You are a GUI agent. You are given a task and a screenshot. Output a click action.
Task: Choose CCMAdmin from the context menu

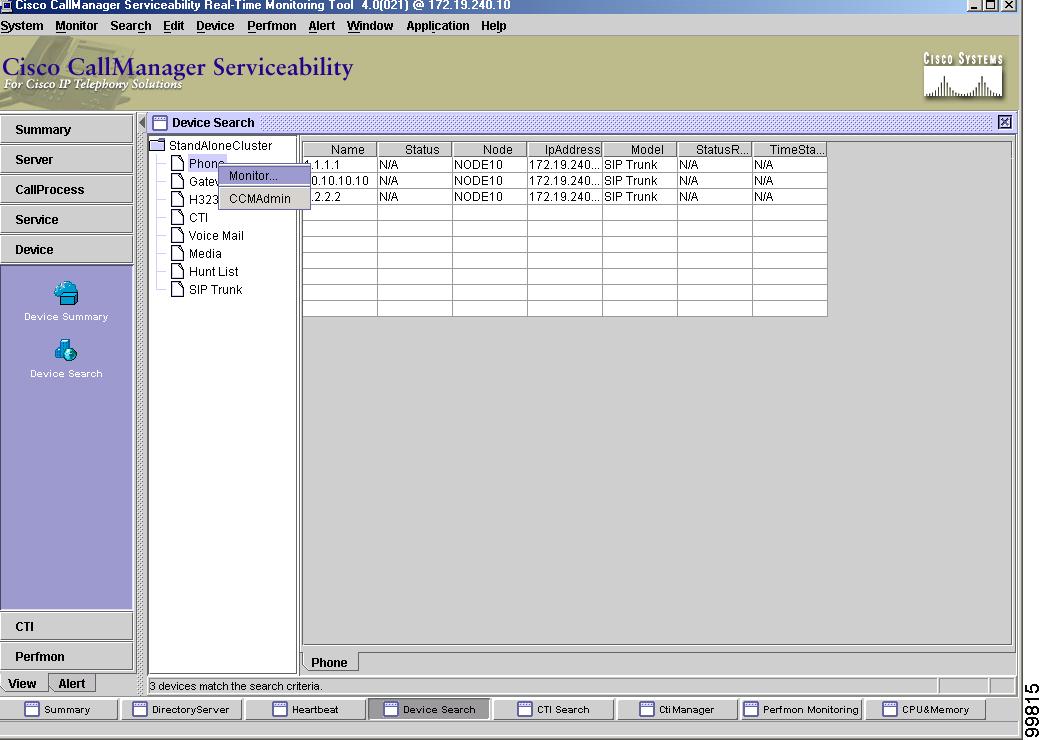tap(265, 199)
